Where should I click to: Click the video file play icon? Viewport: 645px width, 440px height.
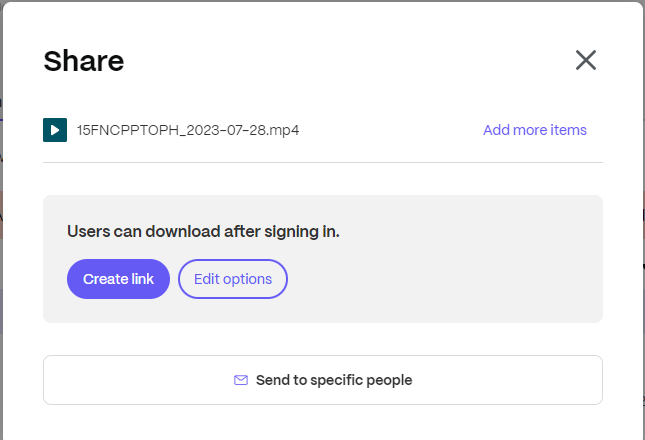(x=55, y=130)
